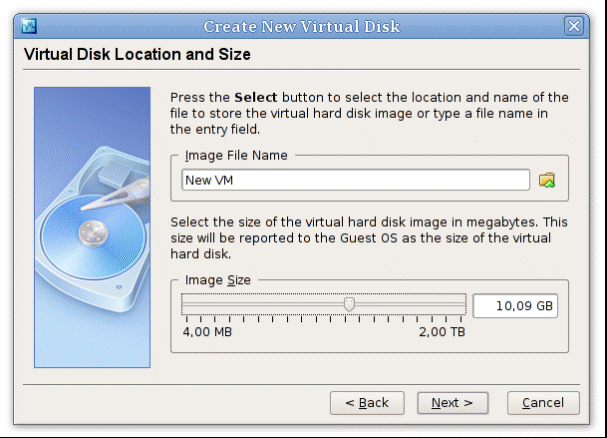Click the slider track near the maximum end
Viewport: 607px width, 438px height.
pos(452,304)
